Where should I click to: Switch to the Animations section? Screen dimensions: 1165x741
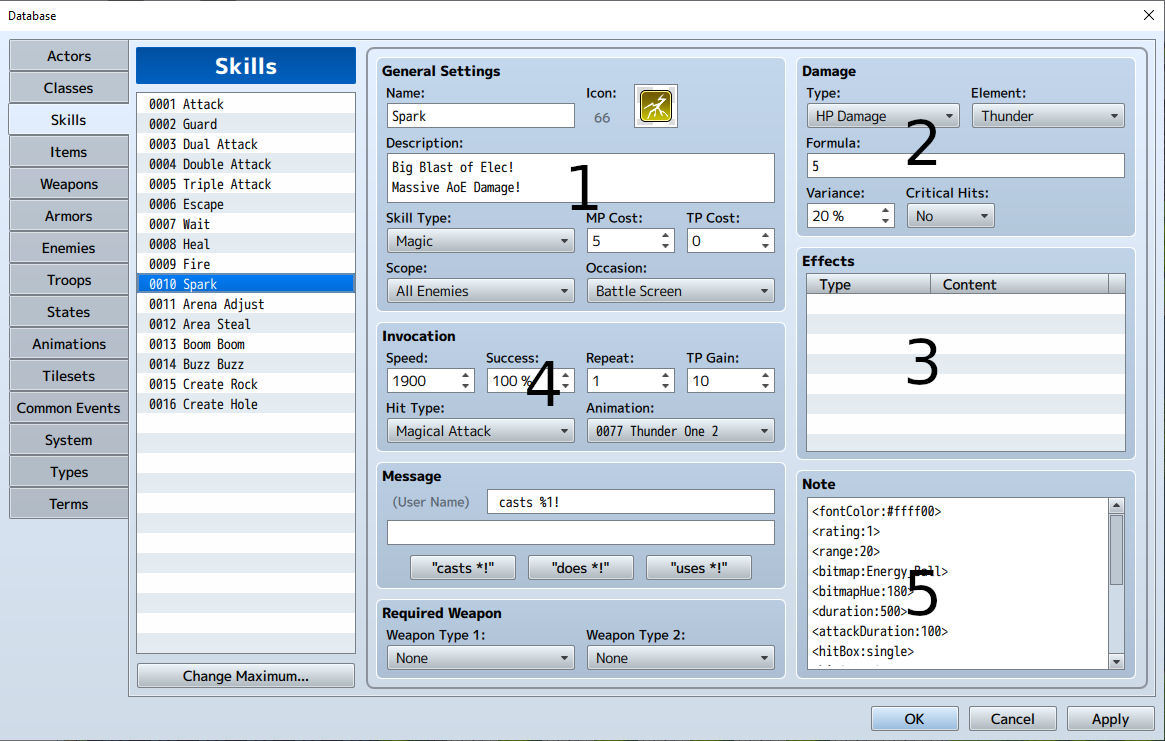[68, 343]
